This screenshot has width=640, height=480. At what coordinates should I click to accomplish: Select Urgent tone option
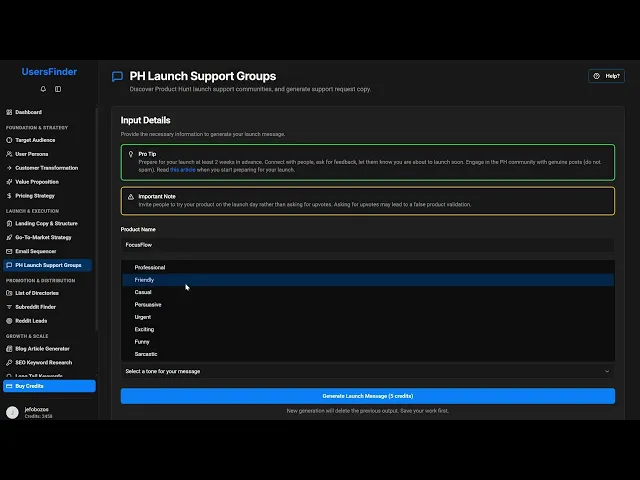(368, 317)
